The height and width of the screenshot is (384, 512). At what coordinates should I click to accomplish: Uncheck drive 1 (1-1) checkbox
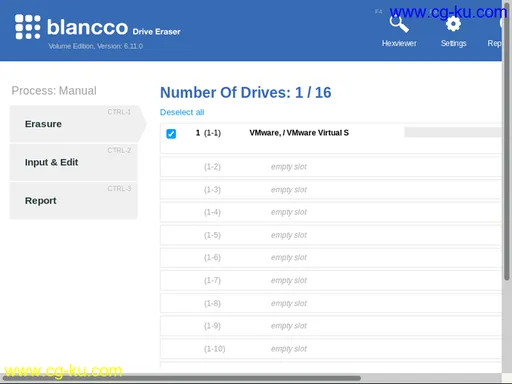click(171, 134)
